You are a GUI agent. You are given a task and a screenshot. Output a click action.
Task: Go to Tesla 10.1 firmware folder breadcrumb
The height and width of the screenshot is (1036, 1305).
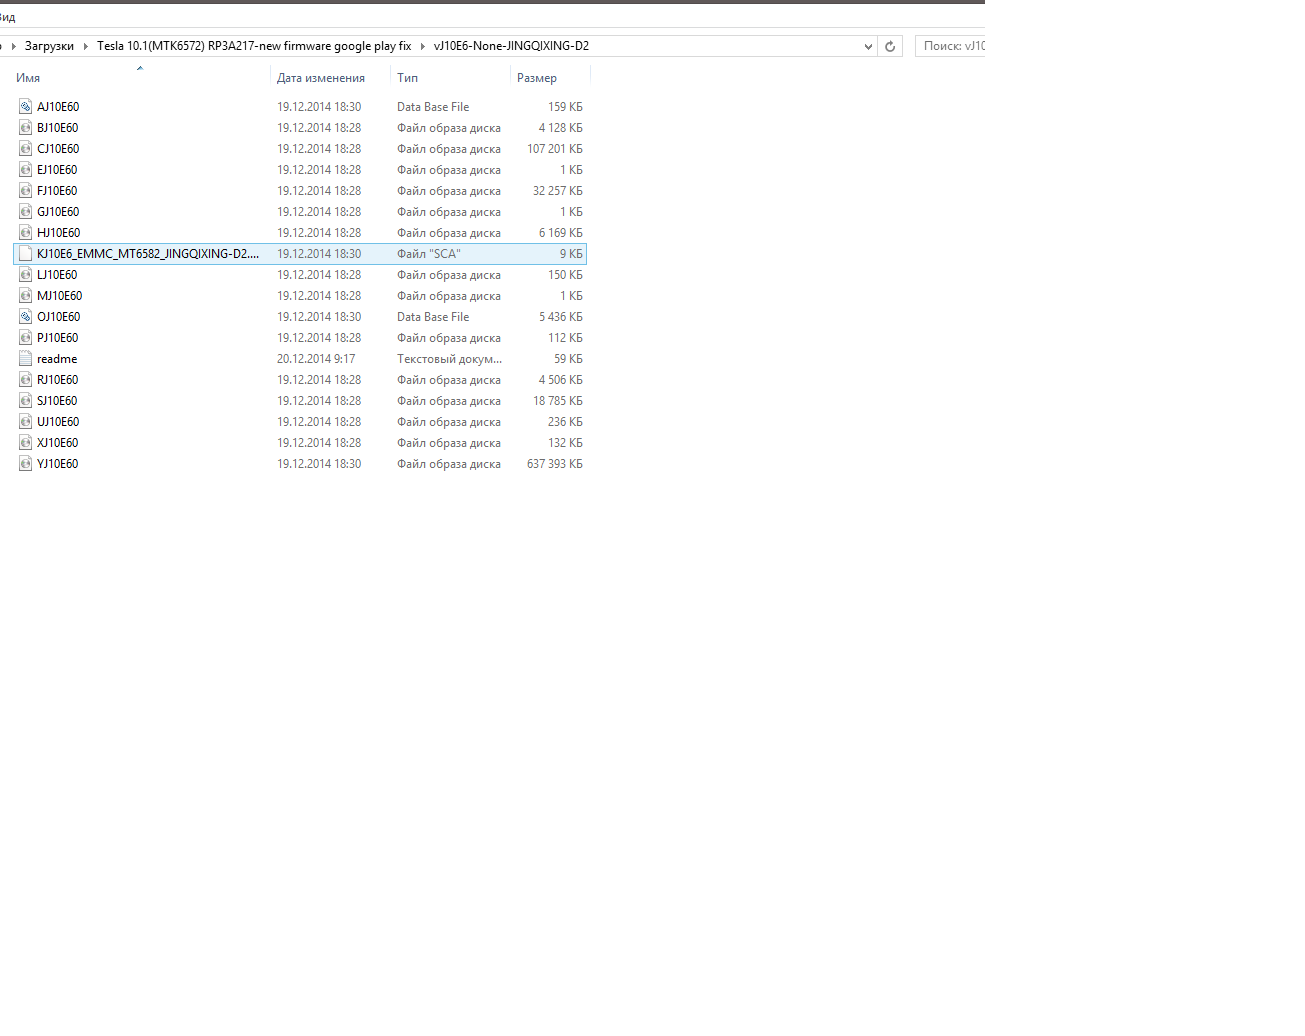tap(253, 46)
